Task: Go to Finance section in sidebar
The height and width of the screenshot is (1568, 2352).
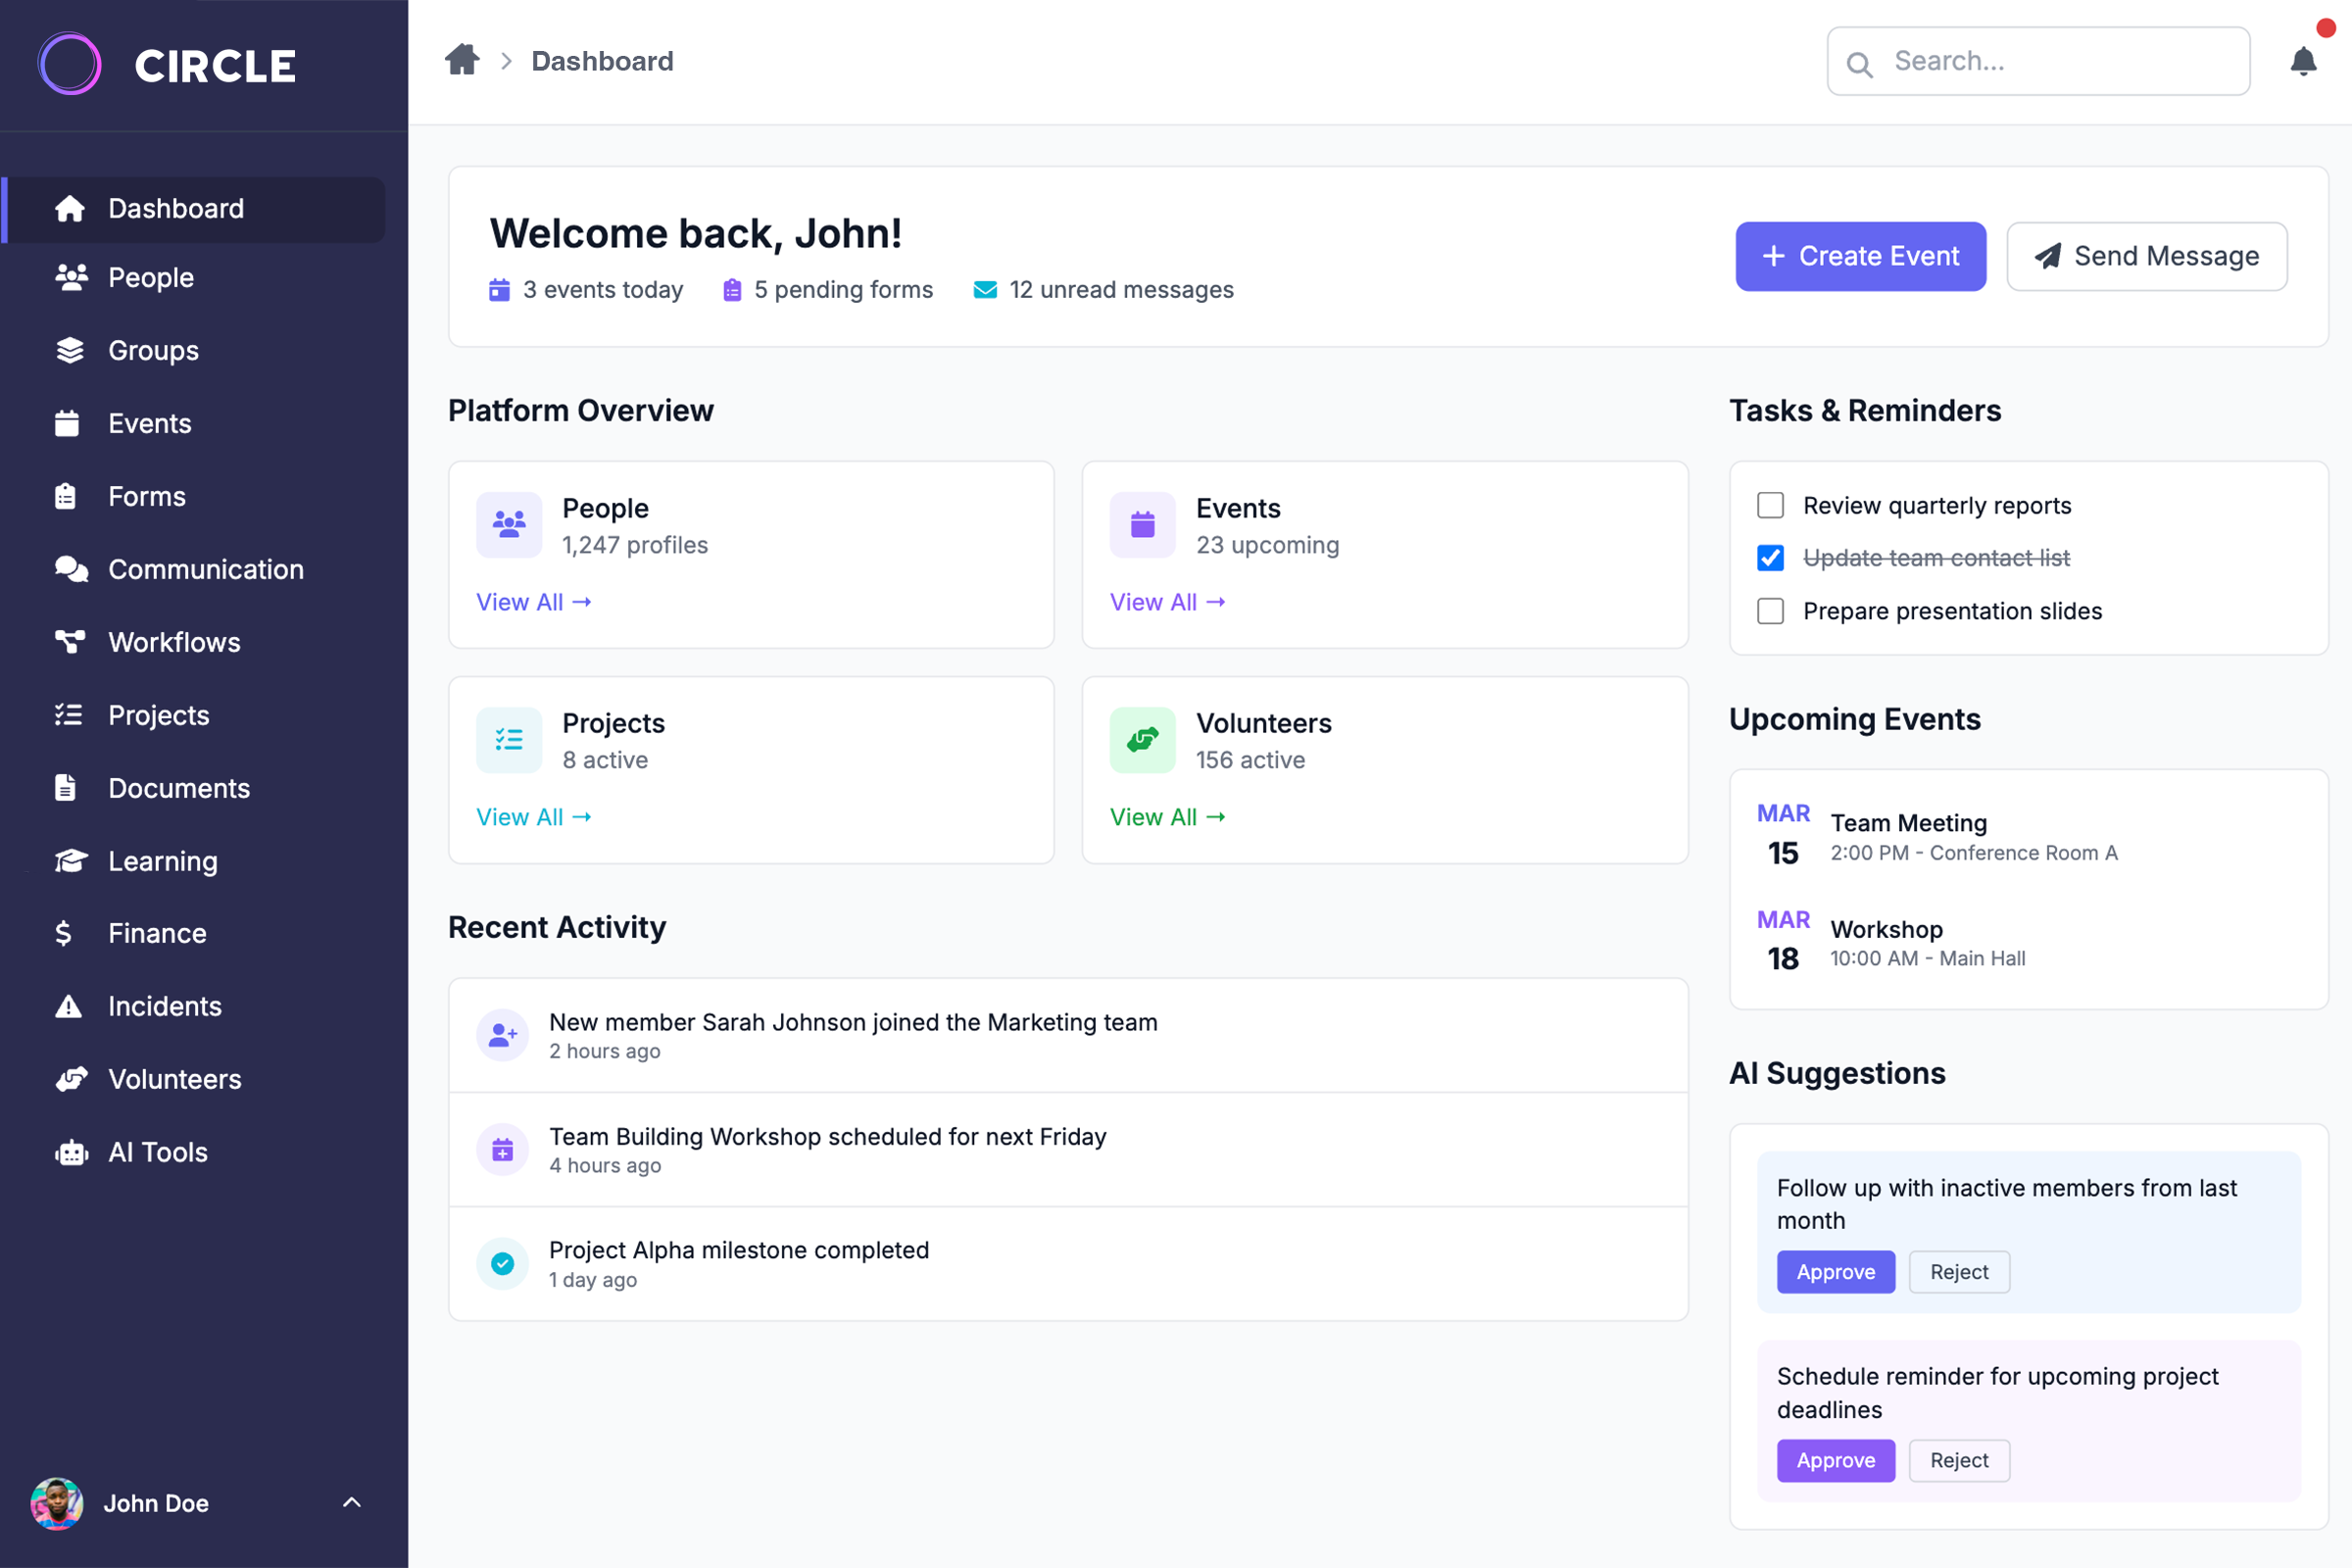Action: tap(157, 933)
